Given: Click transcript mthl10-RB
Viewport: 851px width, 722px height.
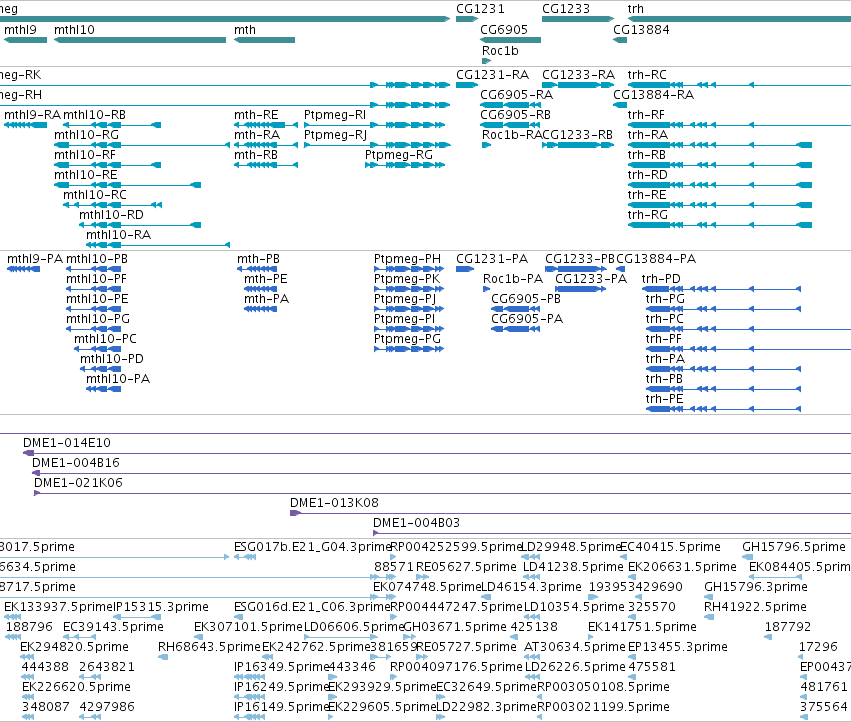Looking at the screenshot, I should point(94,115).
